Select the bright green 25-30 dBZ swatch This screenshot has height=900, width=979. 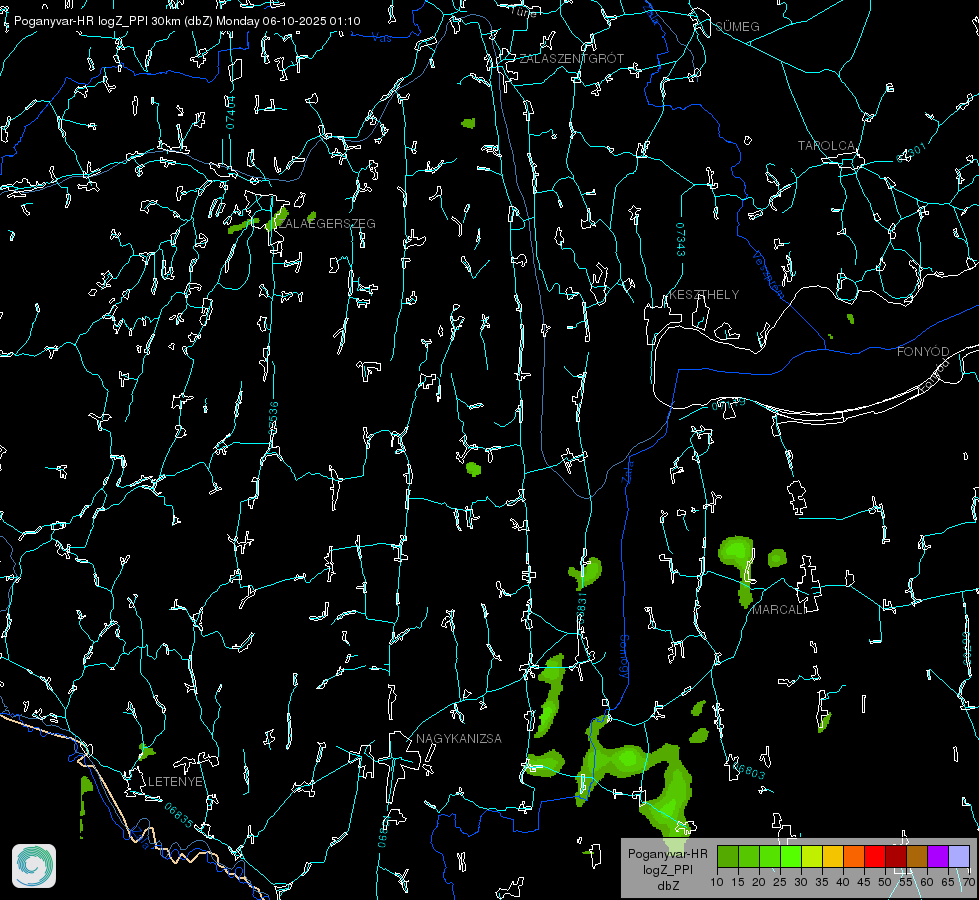(791, 856)
